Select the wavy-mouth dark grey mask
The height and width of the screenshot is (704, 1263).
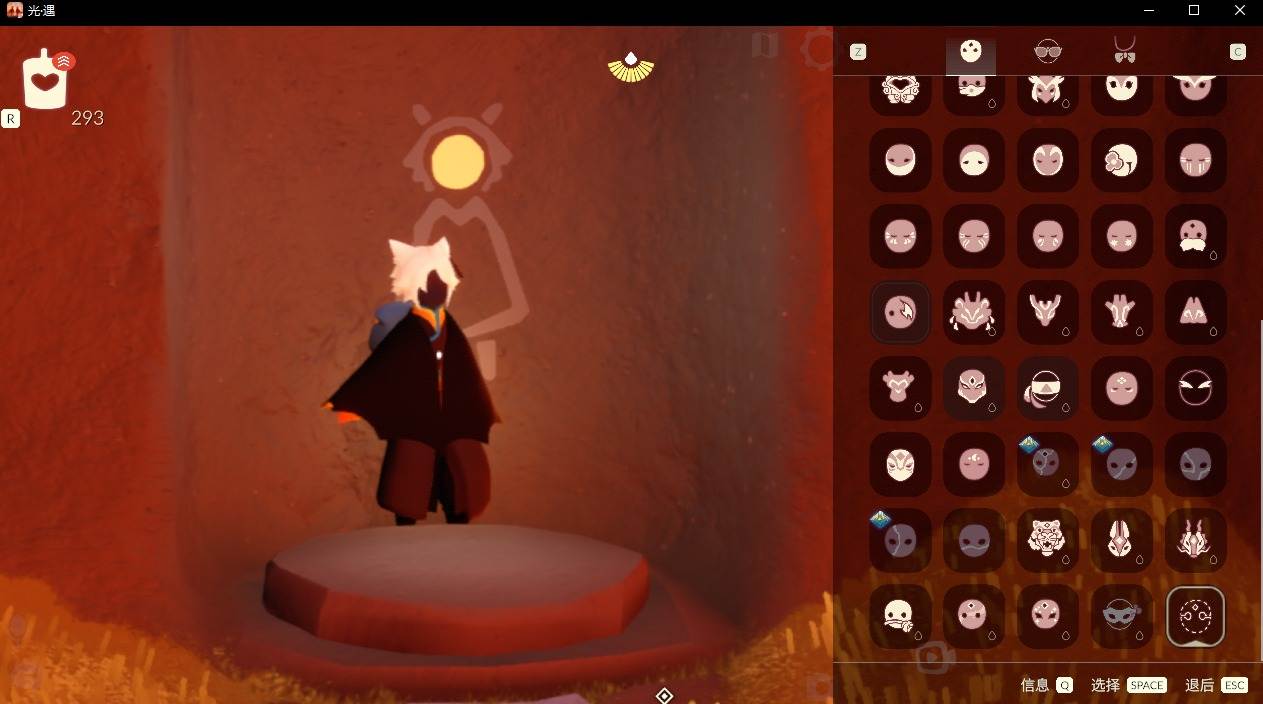point(974,540)
